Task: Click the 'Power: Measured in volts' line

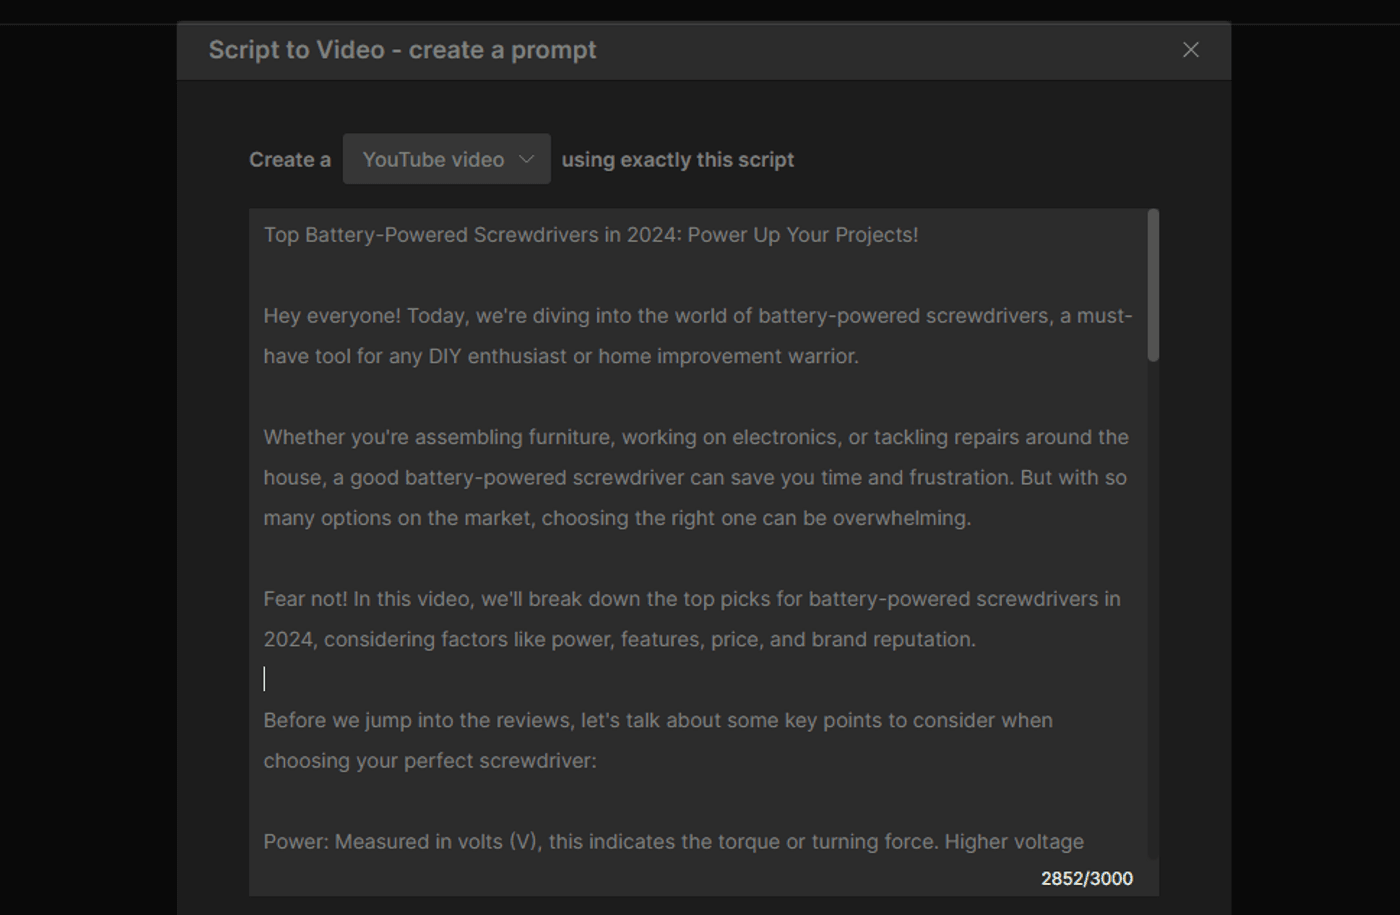Action: click(672, 842)
